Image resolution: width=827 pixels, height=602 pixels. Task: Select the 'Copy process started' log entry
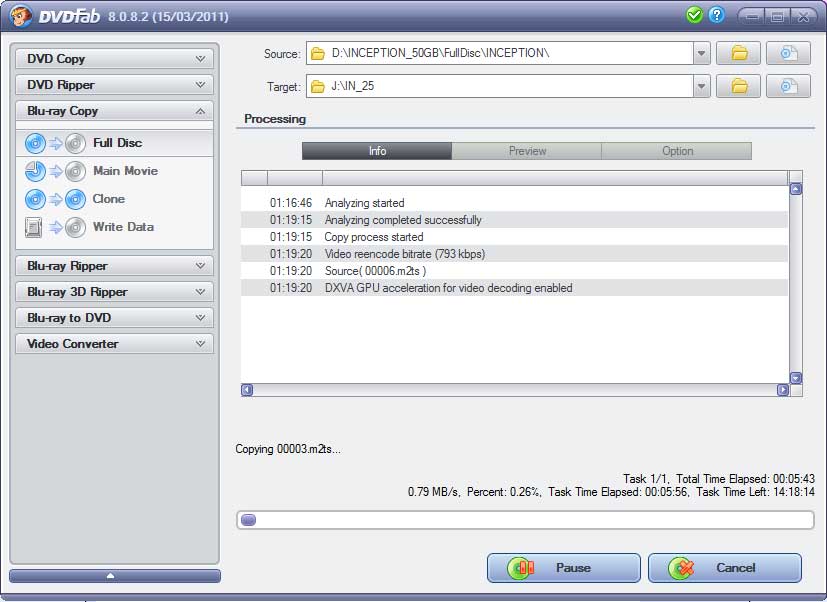514,237
